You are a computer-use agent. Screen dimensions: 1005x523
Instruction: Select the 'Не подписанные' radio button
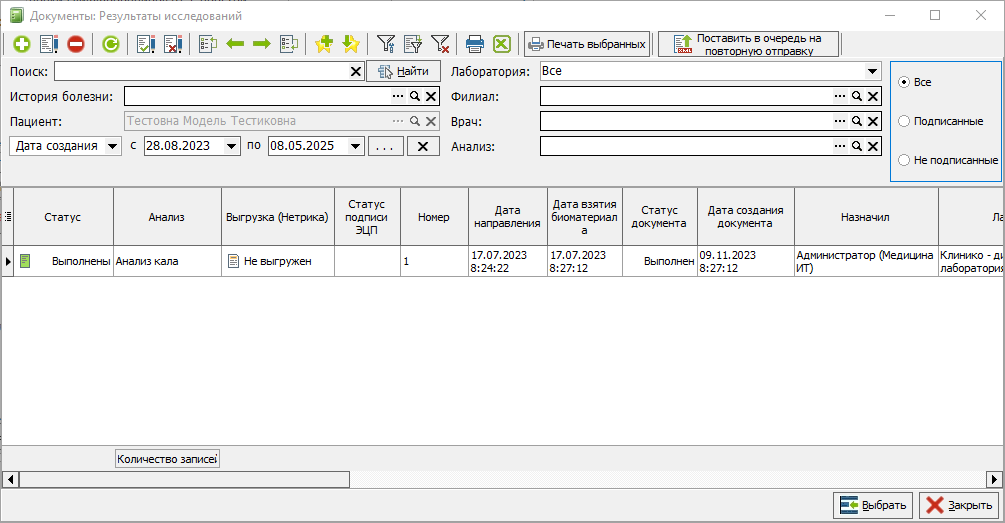coord(904,160)
